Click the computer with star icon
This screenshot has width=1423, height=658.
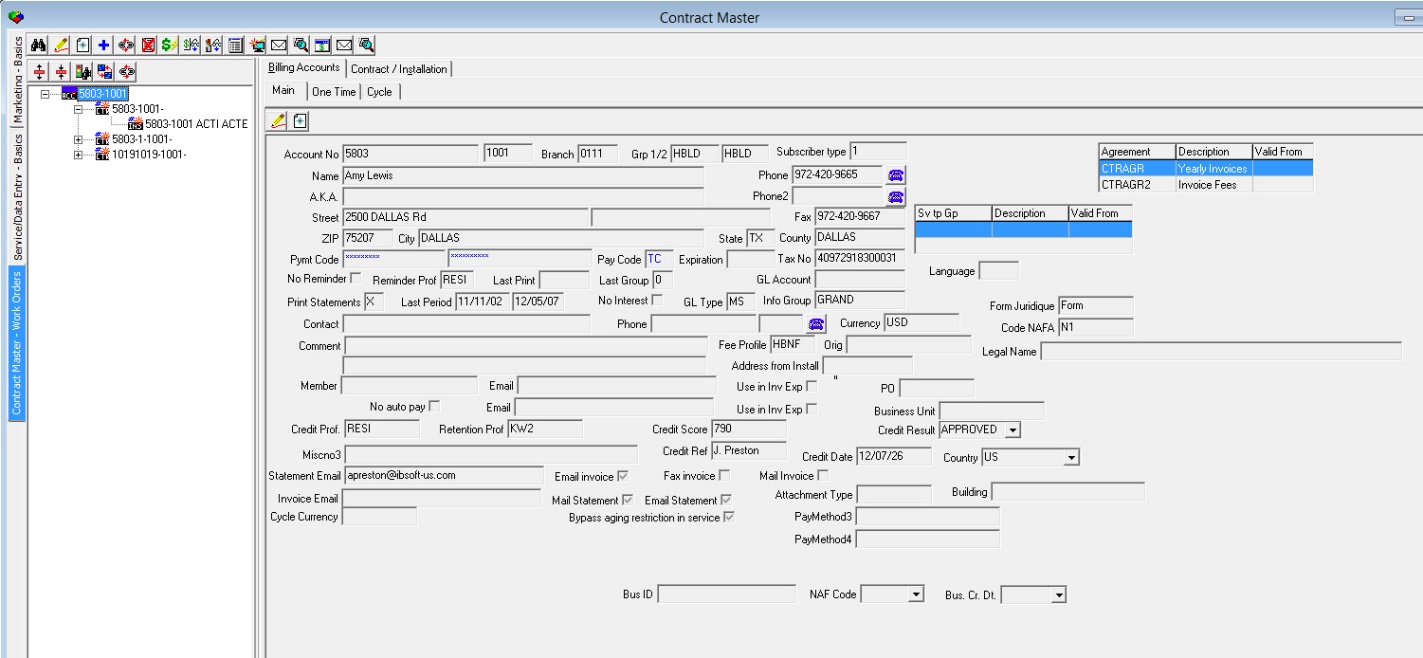(258, 45)
